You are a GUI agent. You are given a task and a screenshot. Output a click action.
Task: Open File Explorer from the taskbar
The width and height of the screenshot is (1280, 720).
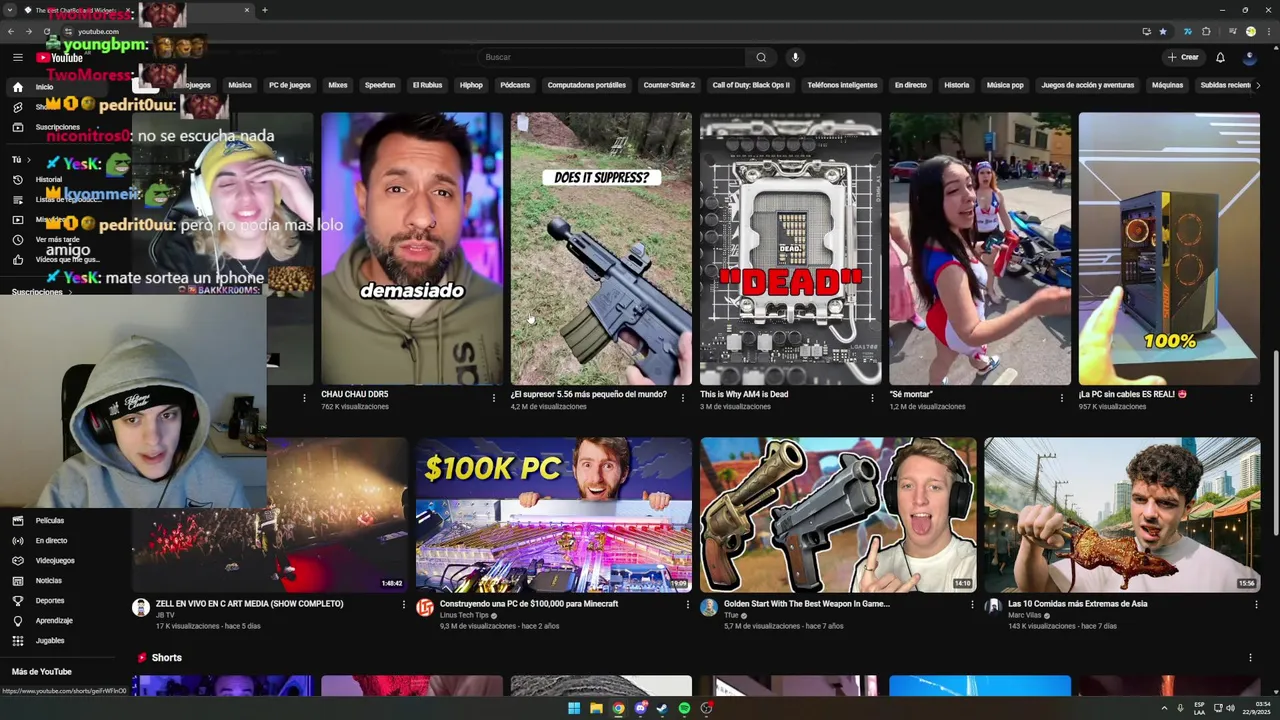tap(596, 708)
